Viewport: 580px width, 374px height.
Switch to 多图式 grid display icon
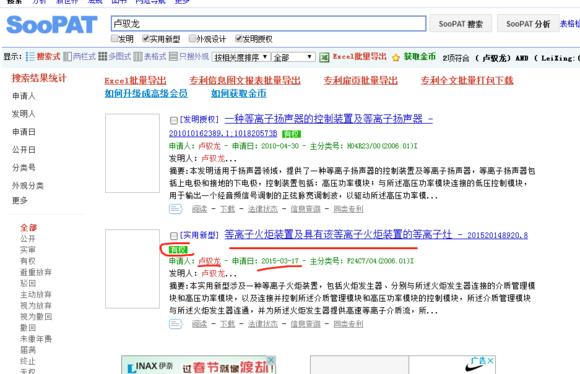(x=102, y=57)
